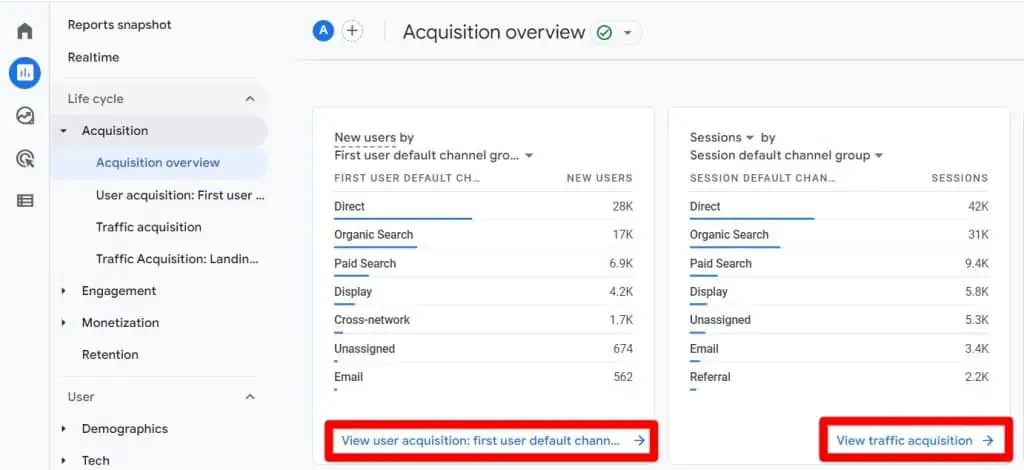The image size is (1024, 470).
Task: Click Display row showing 5.8K
Action: coord(839,292)
